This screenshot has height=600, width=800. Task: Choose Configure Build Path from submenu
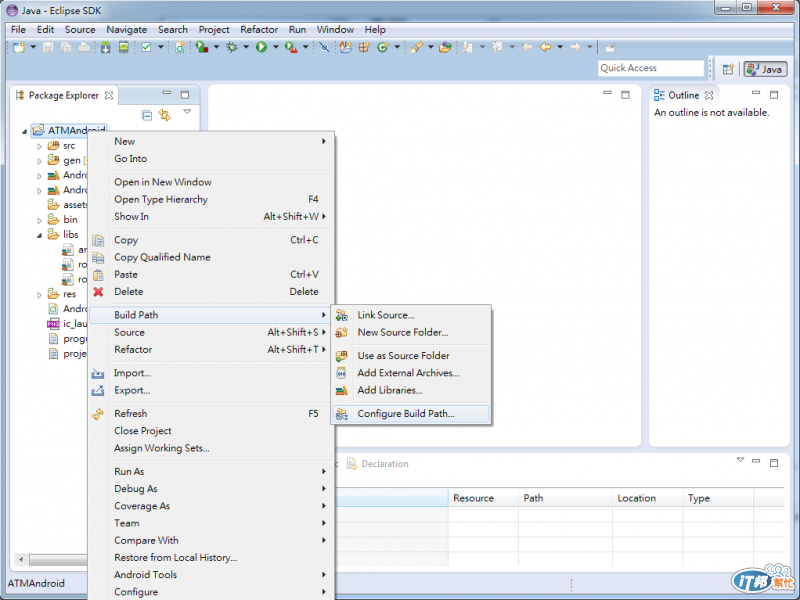click(411, 414)
